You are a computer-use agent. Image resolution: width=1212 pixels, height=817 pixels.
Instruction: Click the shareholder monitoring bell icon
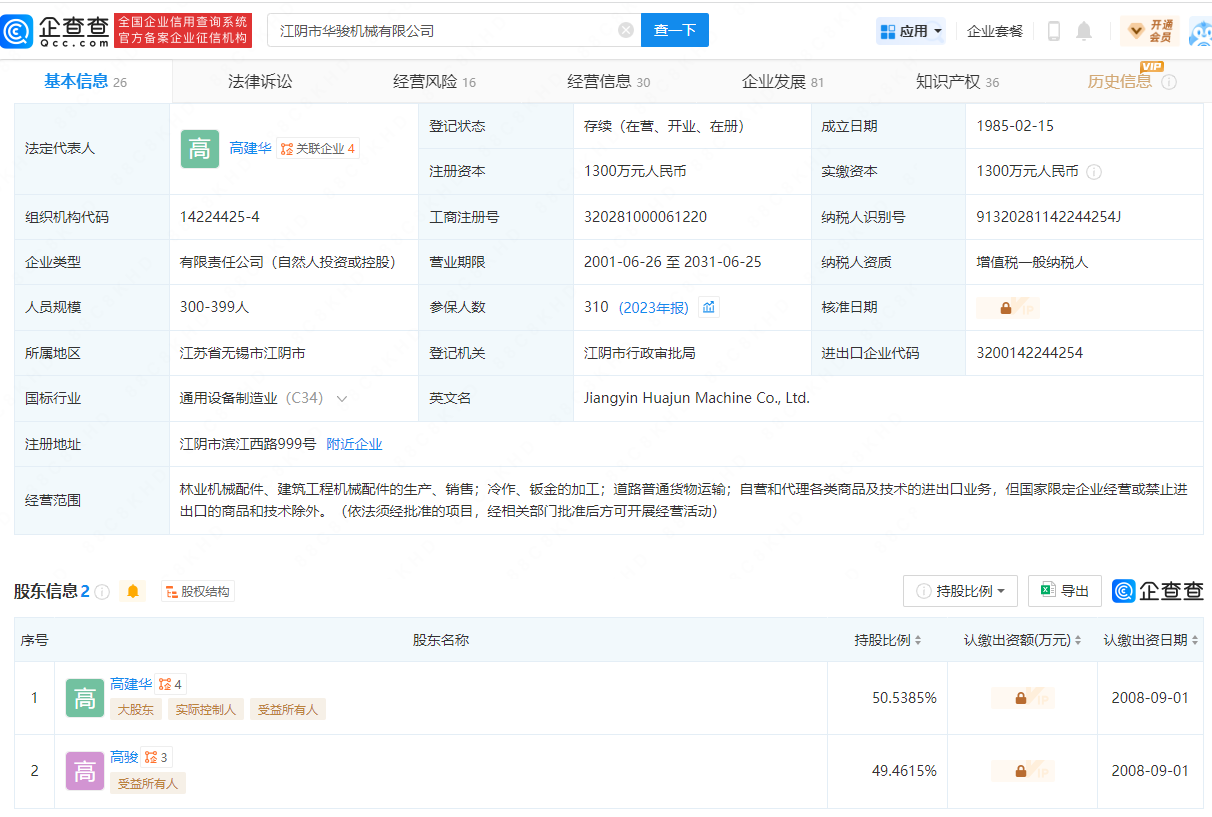[132, 591]
